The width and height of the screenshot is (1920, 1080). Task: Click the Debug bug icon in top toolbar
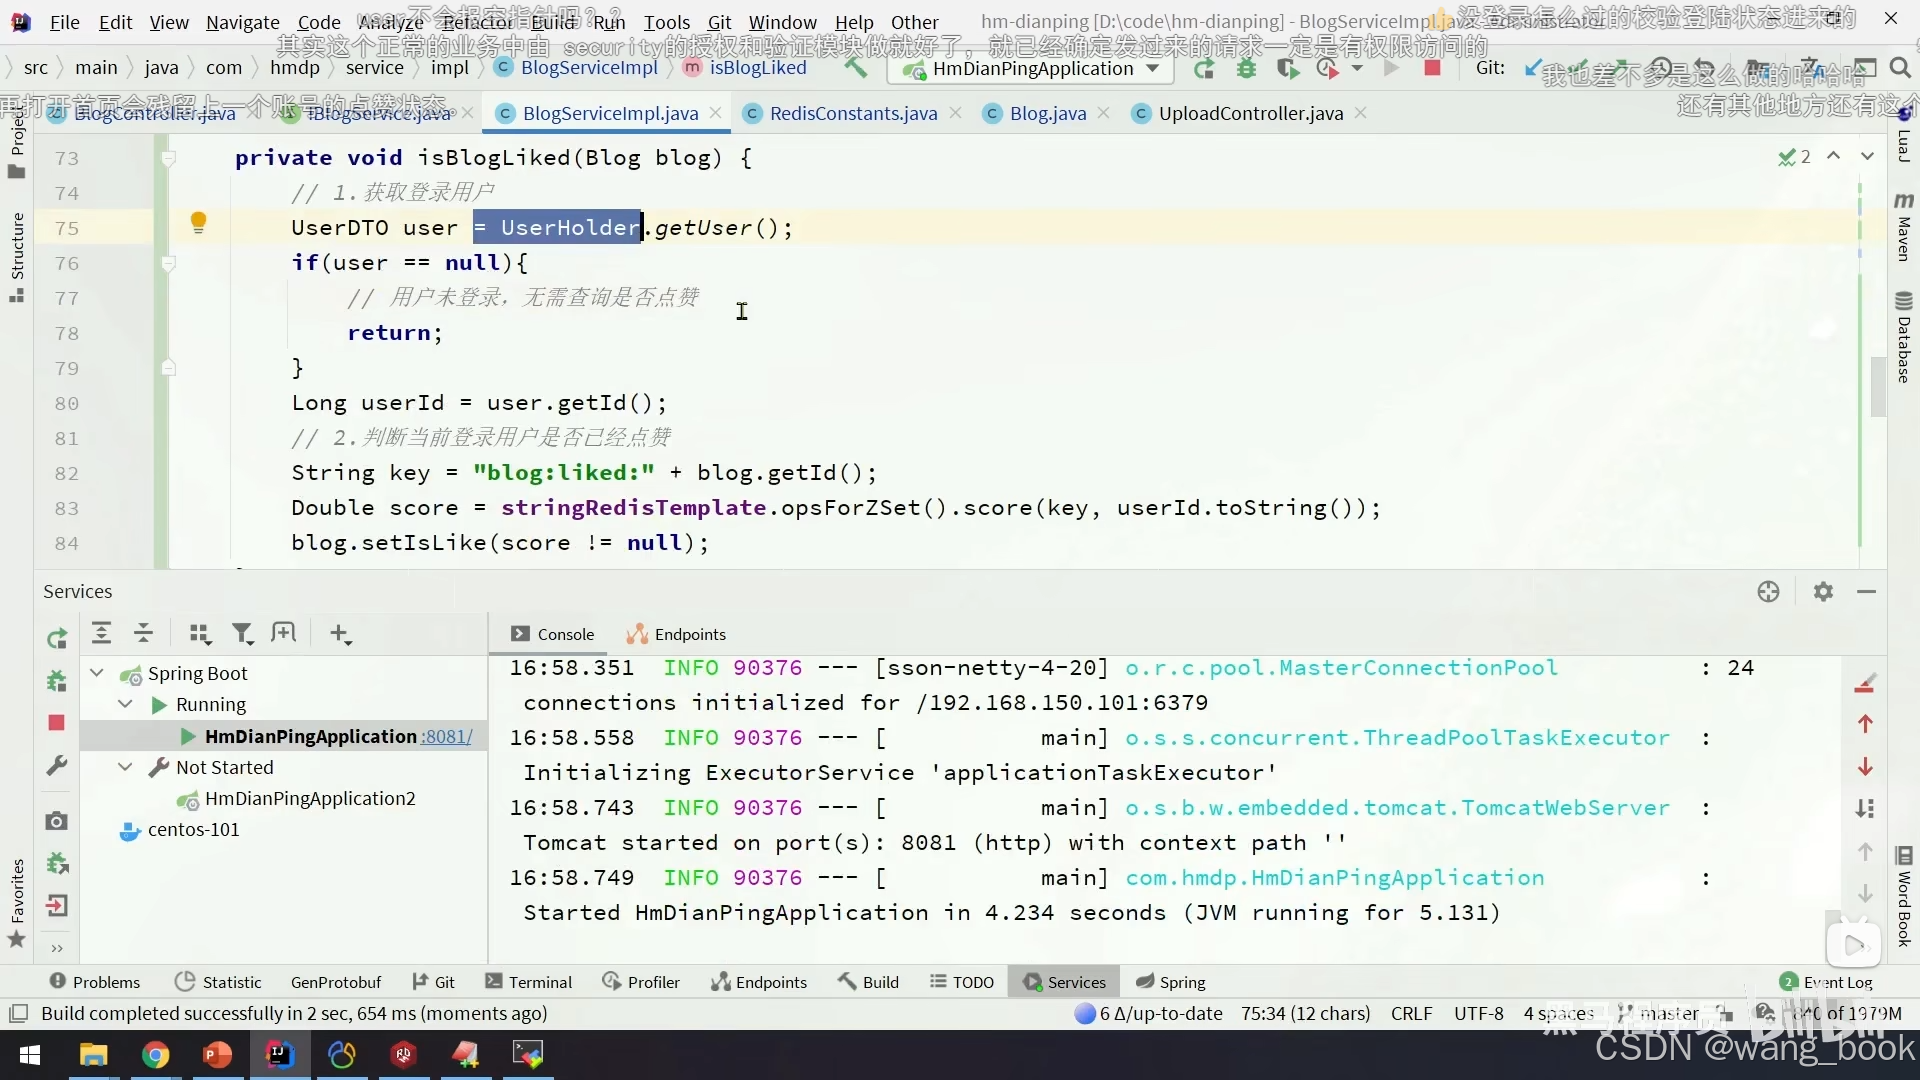[1246, 68]
